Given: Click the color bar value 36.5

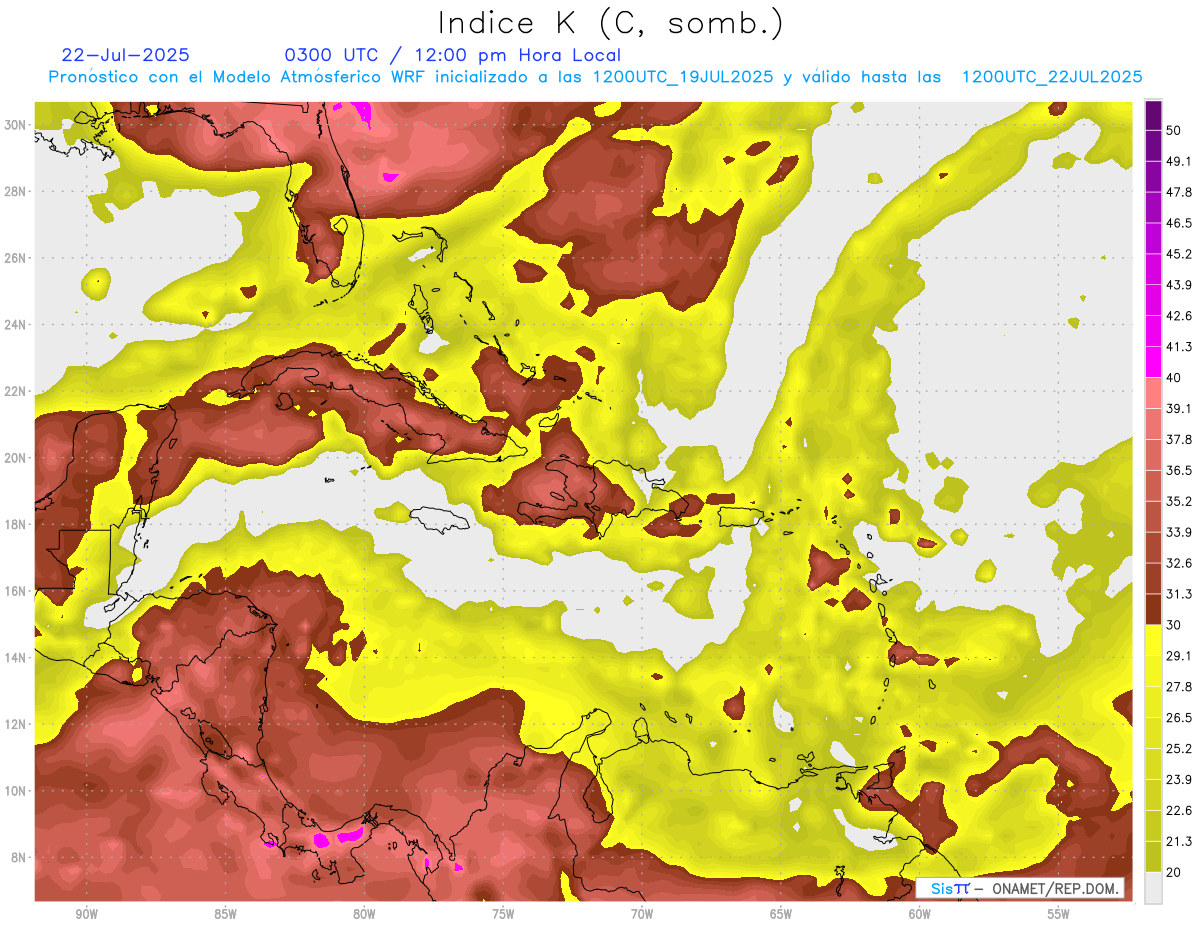Looking at the screenshot, I should (x=1178, y=470).
